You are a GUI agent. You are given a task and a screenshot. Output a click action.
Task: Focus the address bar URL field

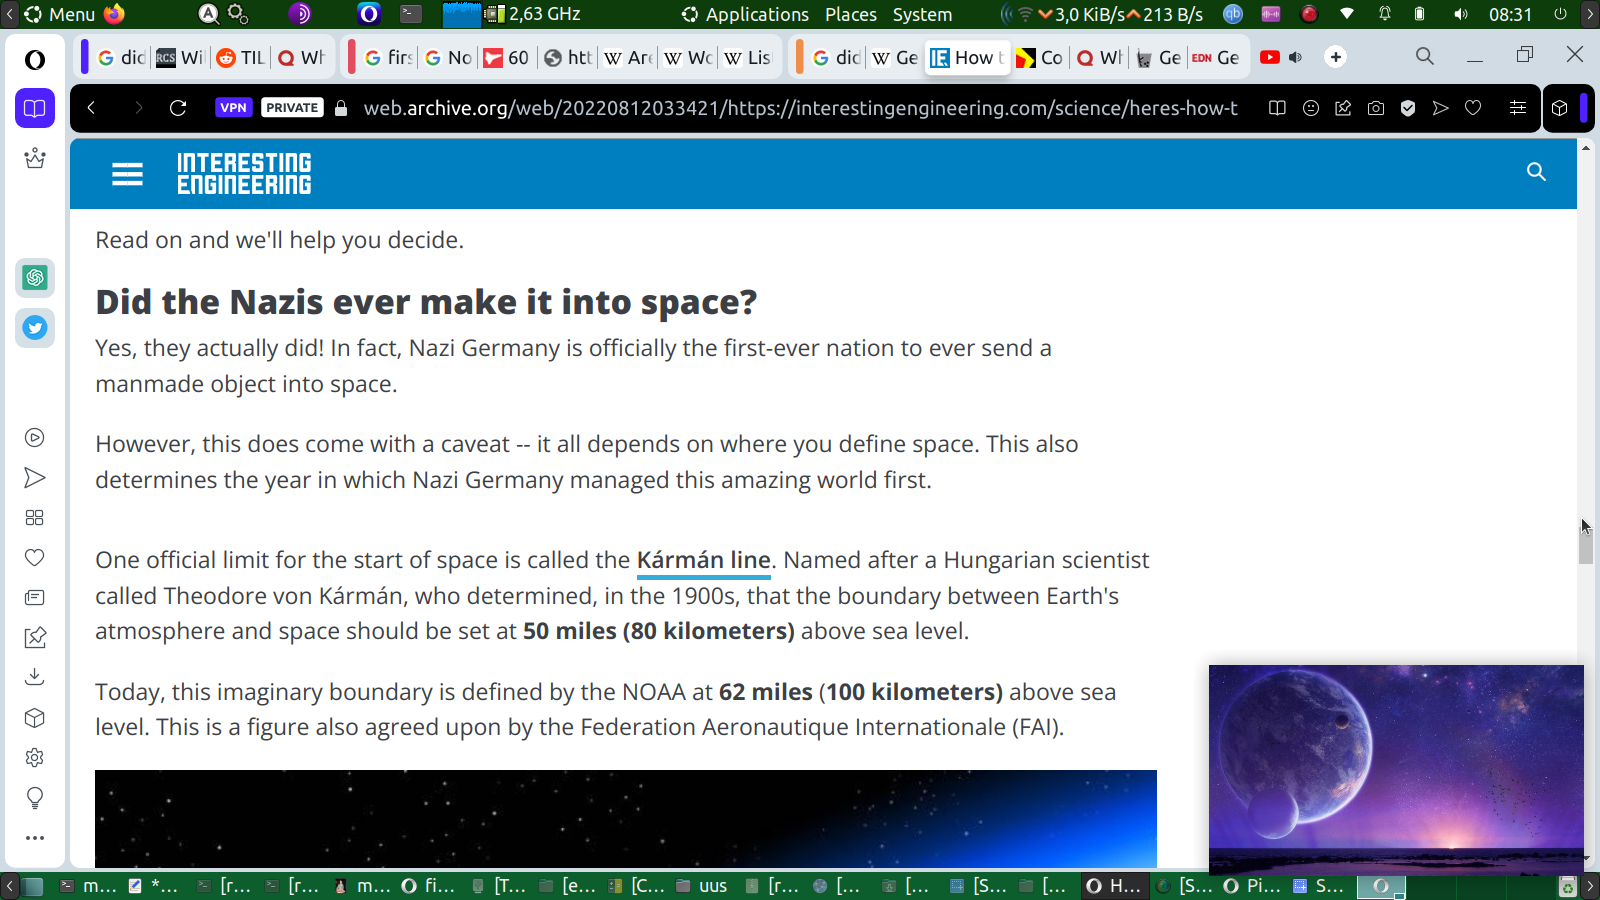click(x=800, y=108)
